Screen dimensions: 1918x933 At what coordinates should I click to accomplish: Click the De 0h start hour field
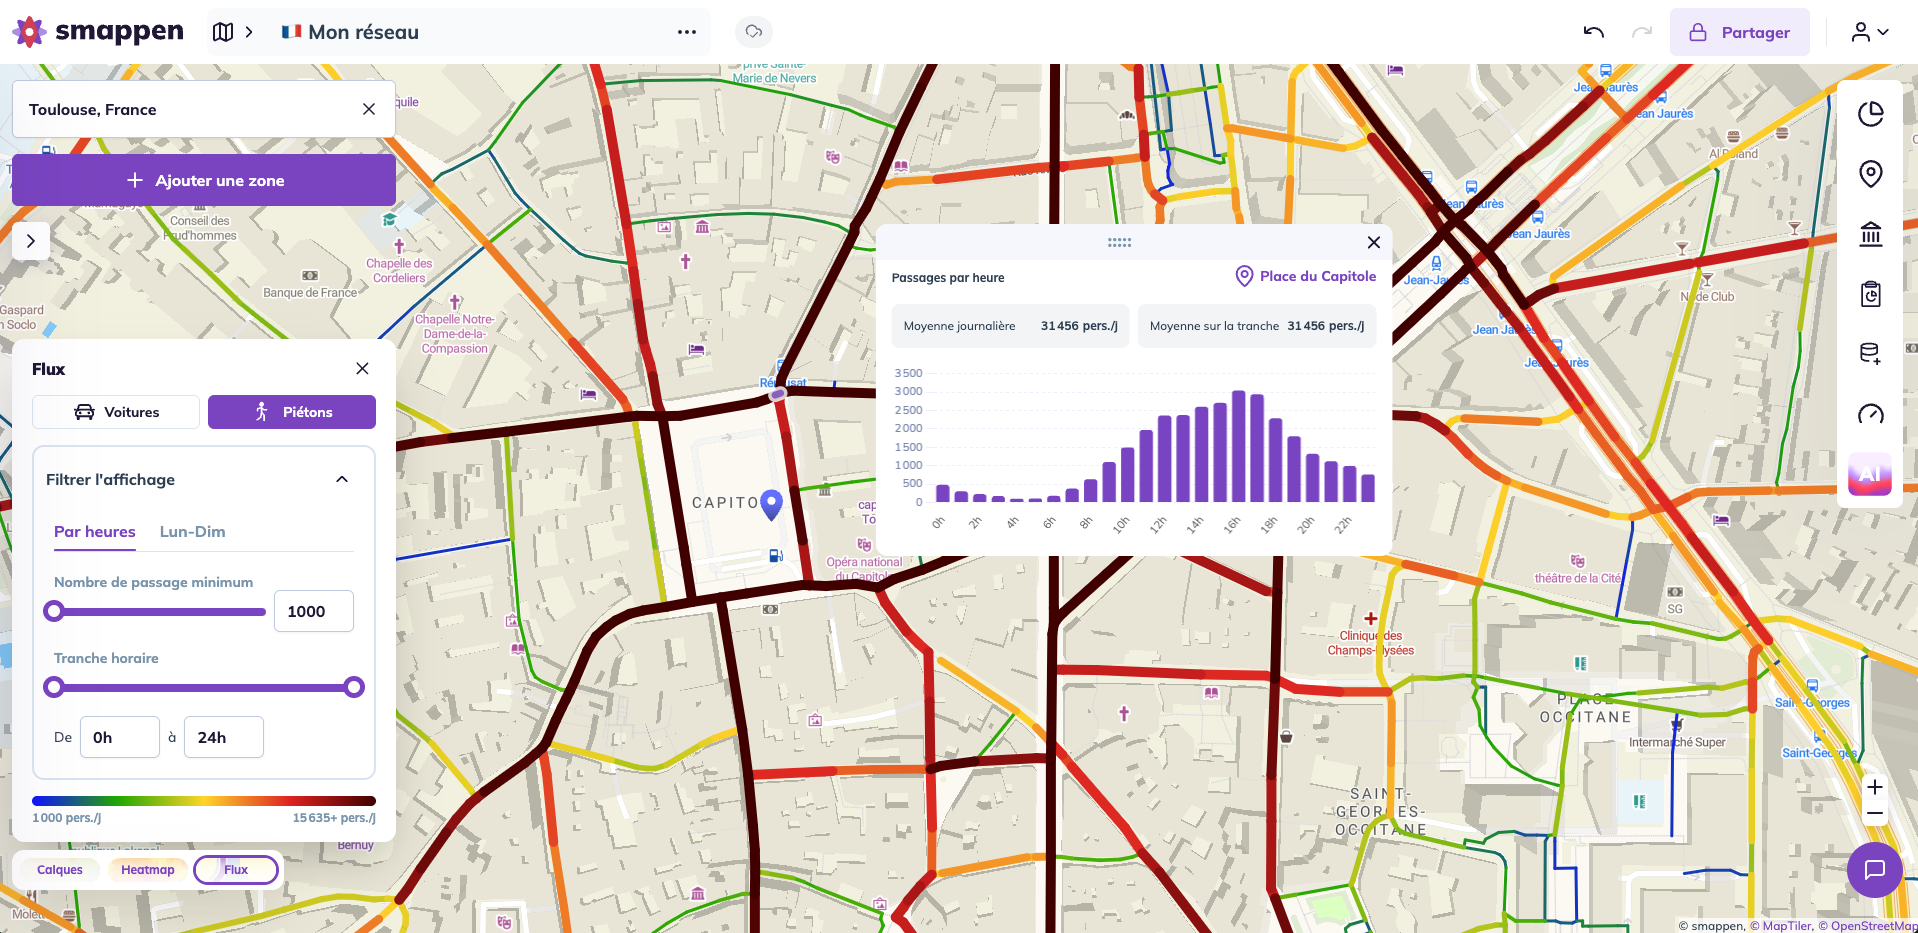point(120,737)
